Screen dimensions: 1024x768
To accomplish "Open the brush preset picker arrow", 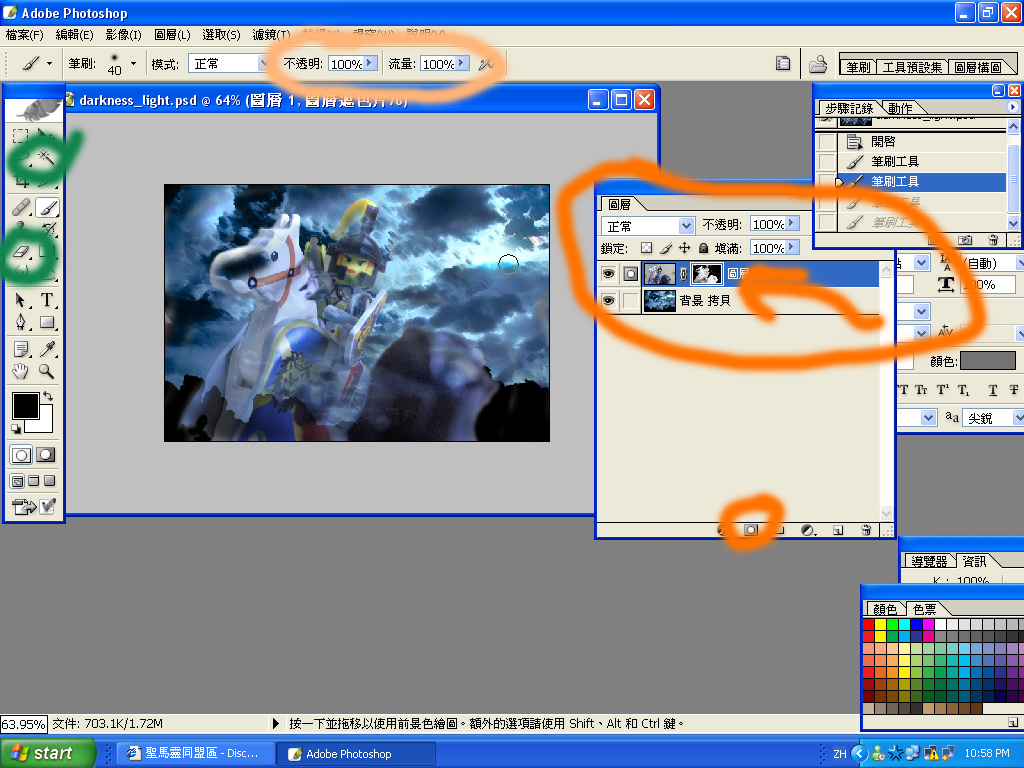I will 133,63.
